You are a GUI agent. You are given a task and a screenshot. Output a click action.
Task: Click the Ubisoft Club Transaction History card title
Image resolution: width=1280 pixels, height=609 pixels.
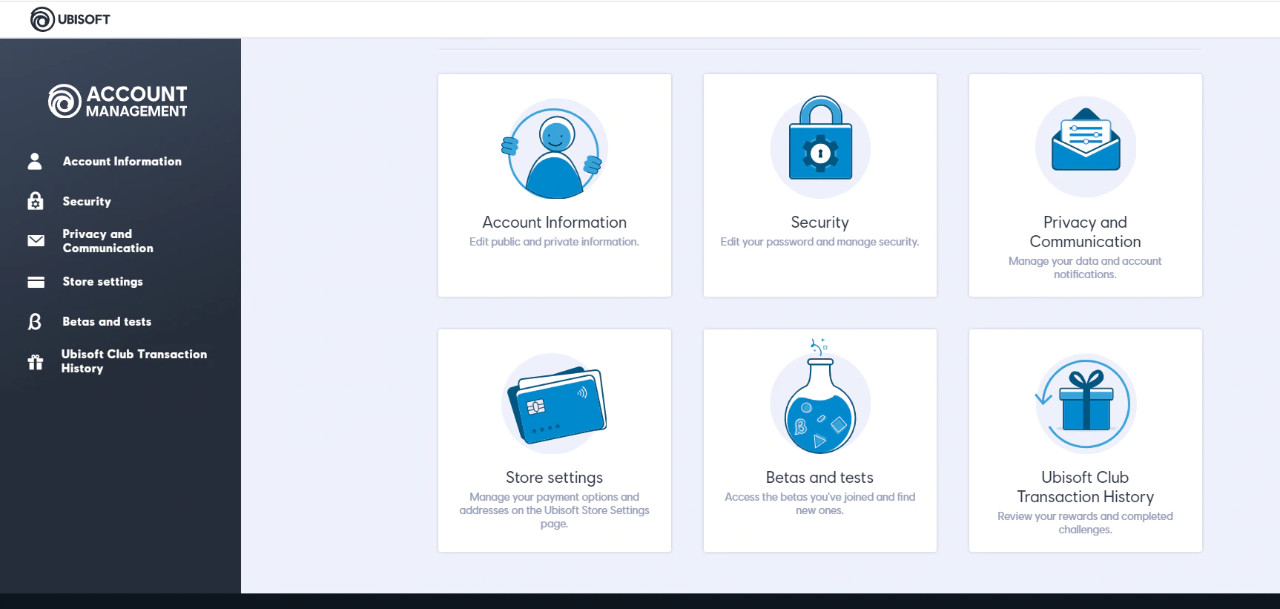pyautogui.click(x=1085, y=487)
